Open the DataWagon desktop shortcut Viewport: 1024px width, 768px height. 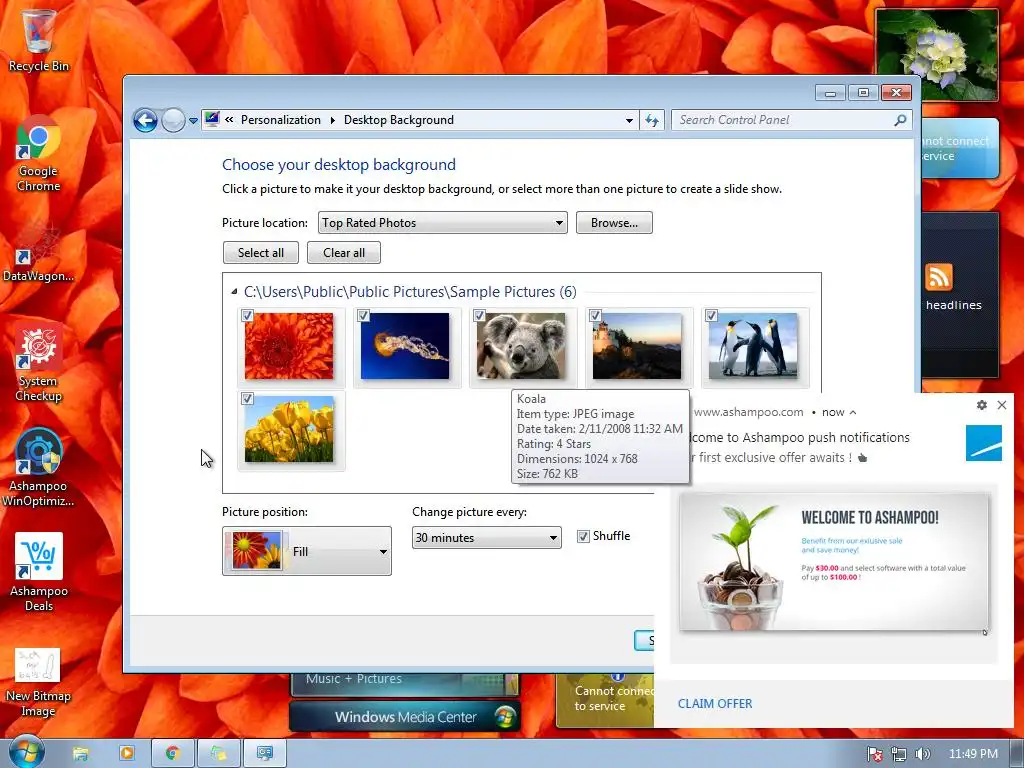[x=38, y=253]
